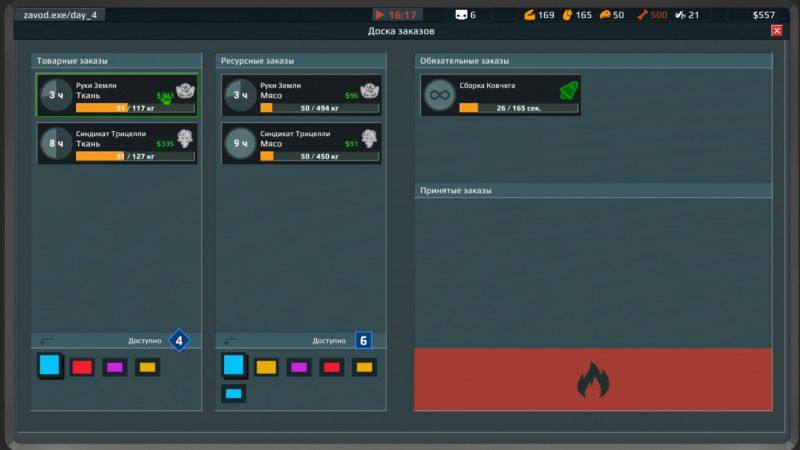Click the red bone resource icon showing 500
Screen dimensions: 800x450
(643, 15)
